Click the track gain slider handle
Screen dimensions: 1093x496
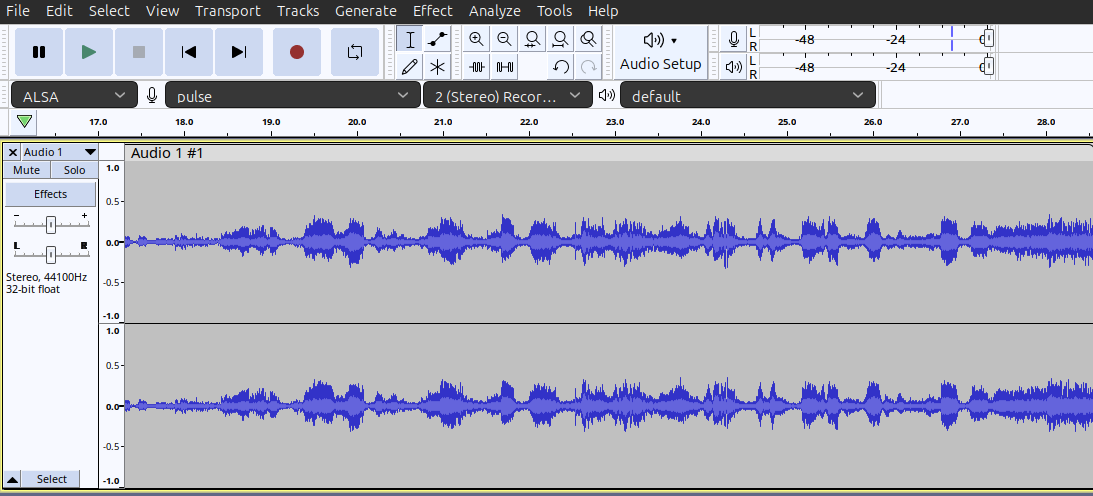click(x=50, y=224)
